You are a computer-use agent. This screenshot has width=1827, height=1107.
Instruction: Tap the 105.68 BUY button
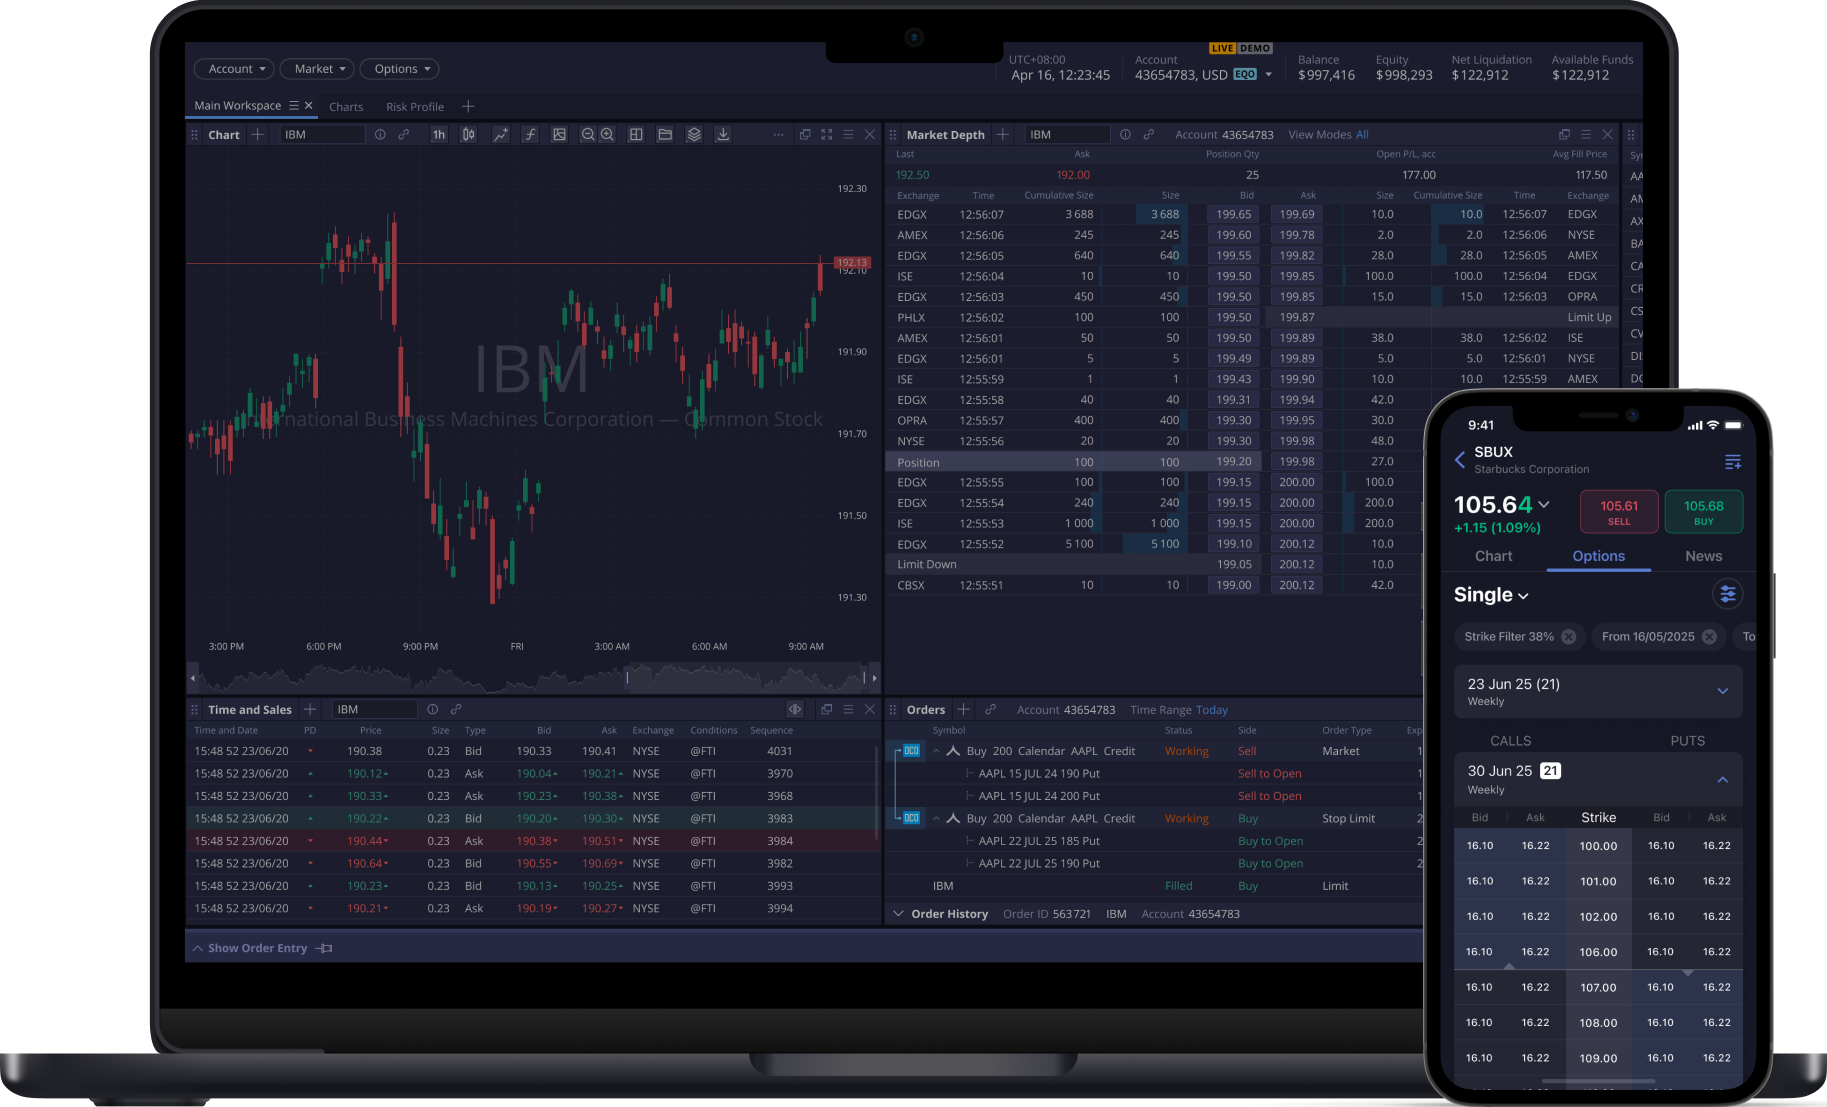click(1703, 512)
